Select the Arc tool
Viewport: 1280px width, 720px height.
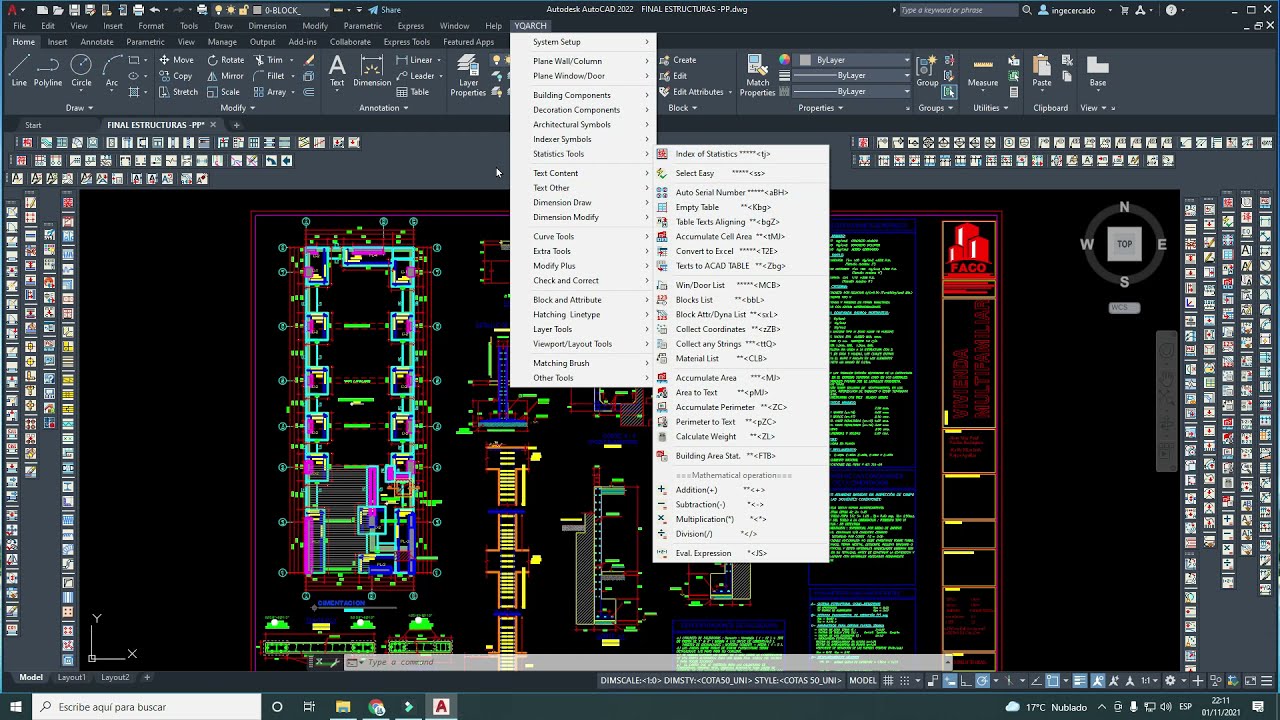pyautogui.click(x=111, y=71)
